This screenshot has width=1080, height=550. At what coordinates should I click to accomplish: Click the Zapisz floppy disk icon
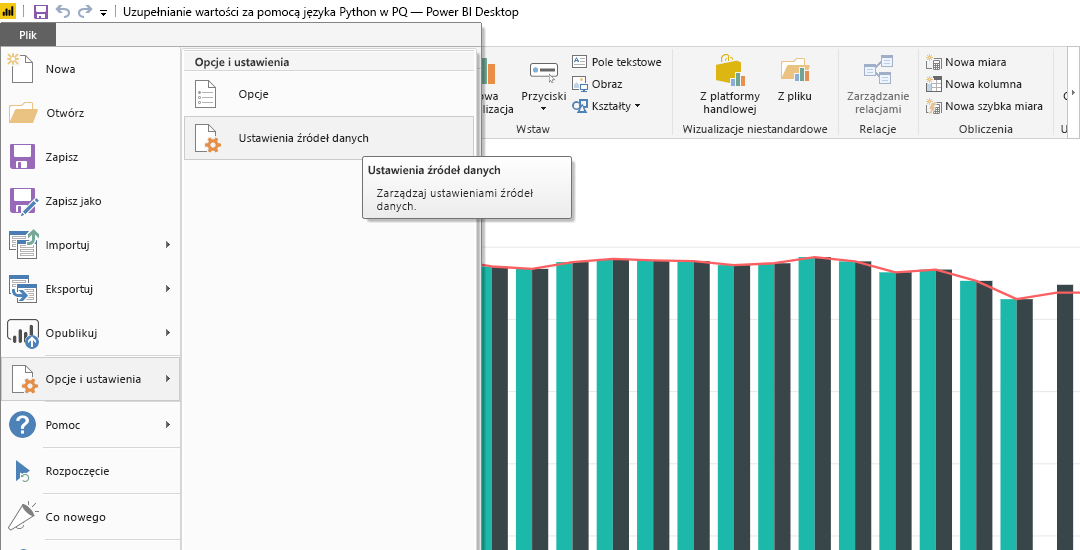[22, 157]
